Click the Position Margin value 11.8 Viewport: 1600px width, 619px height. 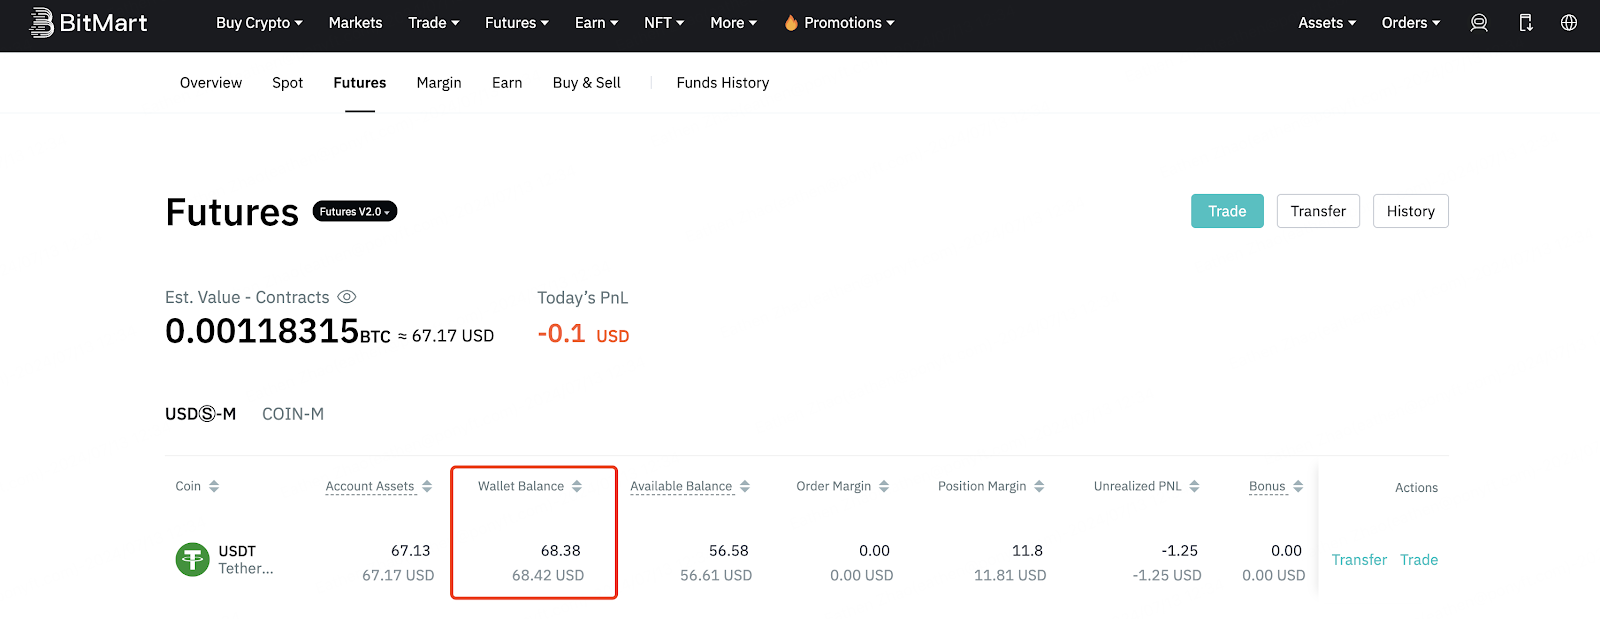point(1028,551)
